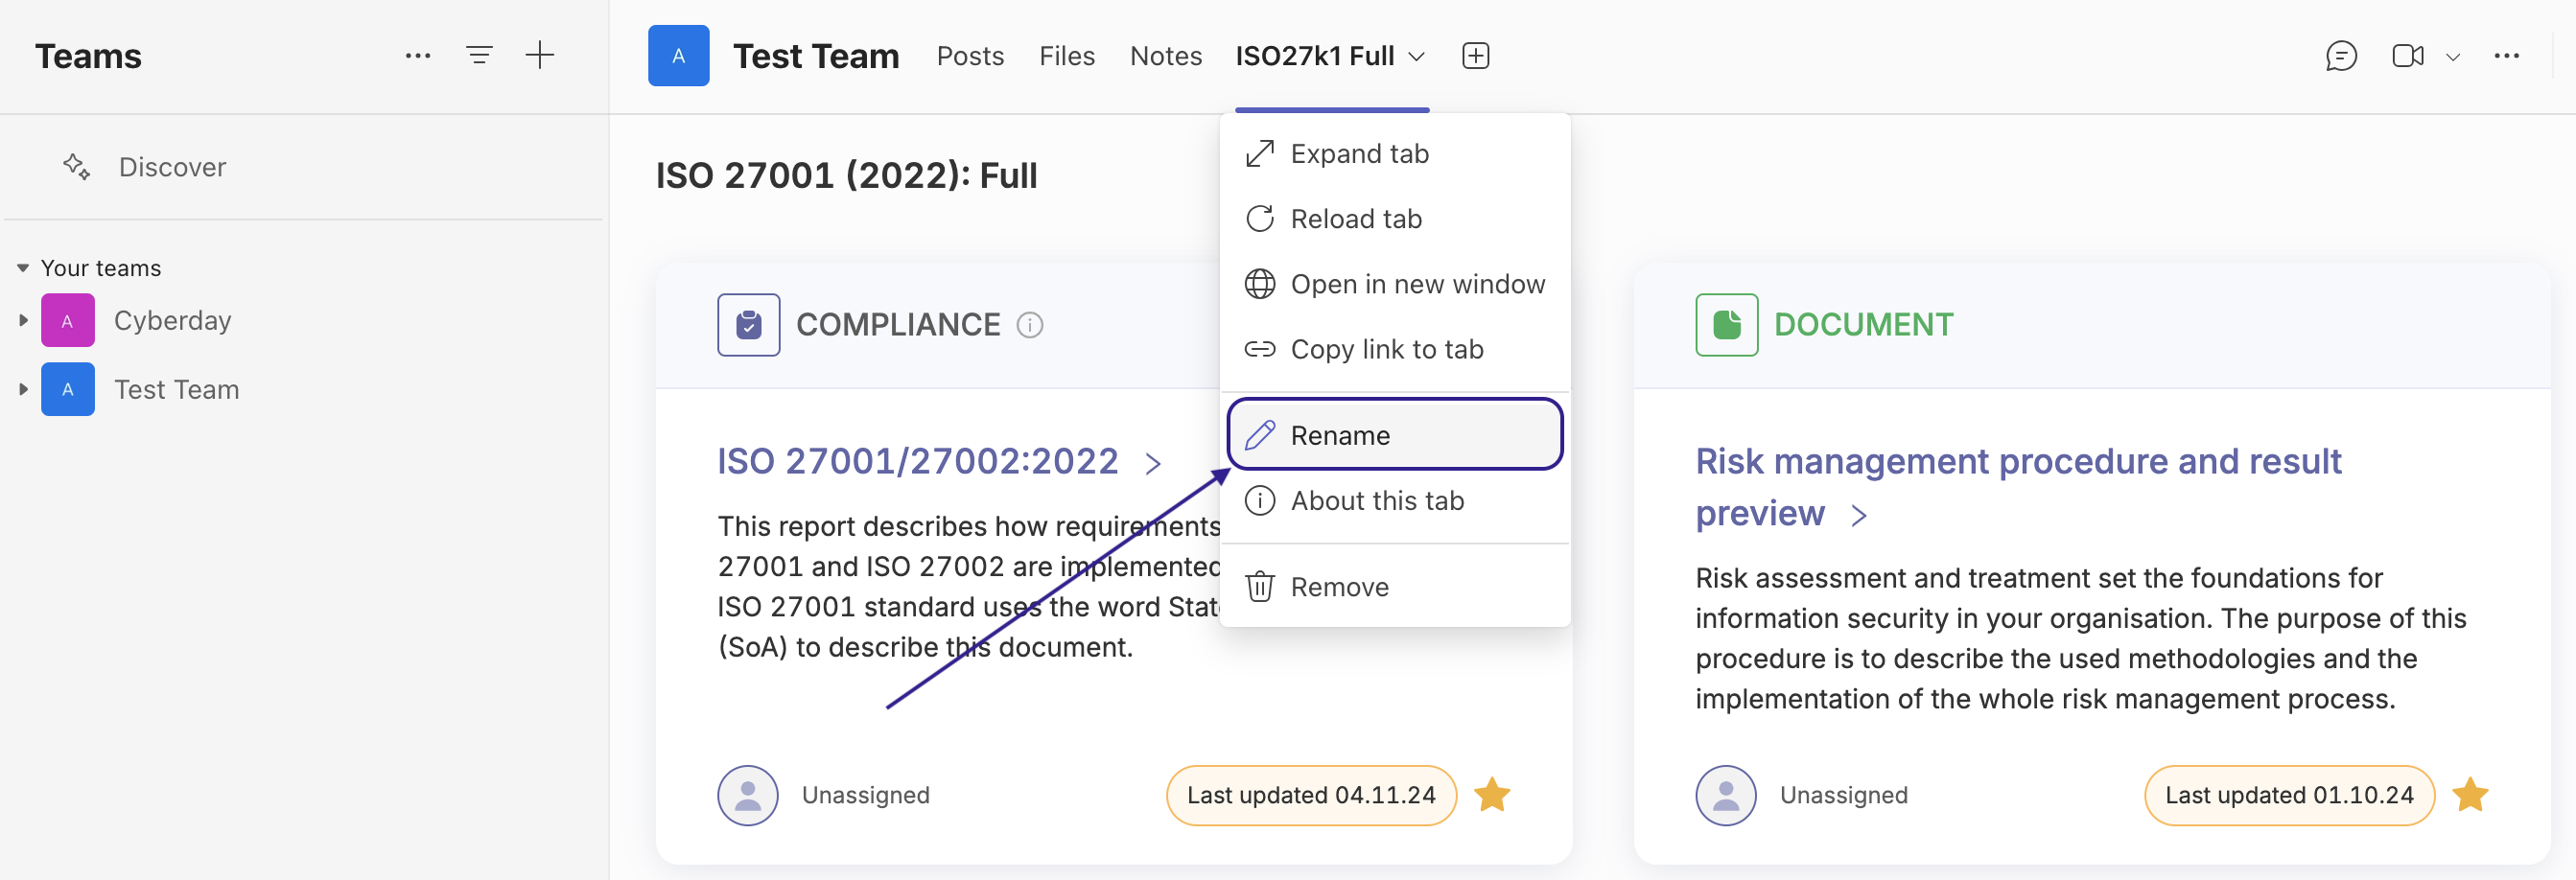Select Copy link to tab
The image size is (2576, 880).
[1394, 349]
